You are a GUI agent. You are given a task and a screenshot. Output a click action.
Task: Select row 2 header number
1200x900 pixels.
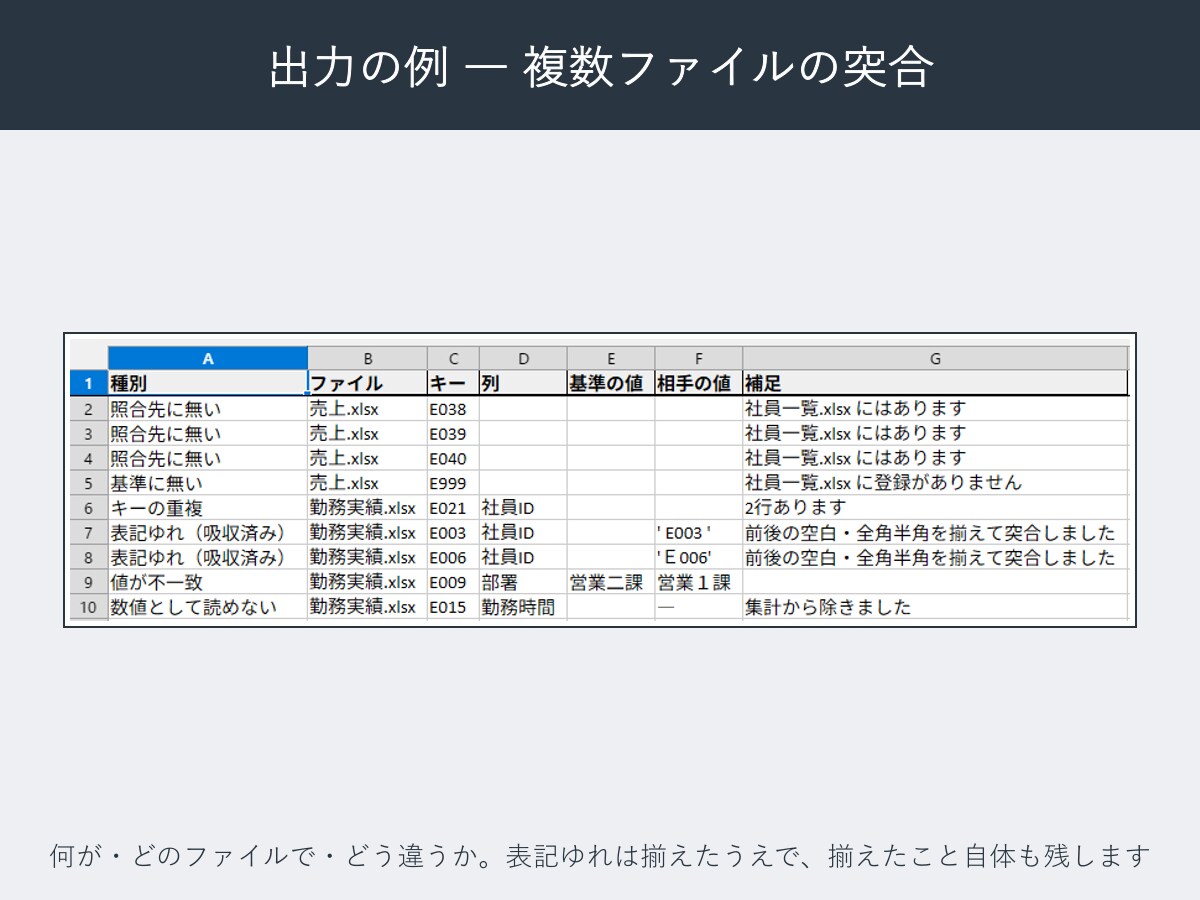[x=88, y=408]
